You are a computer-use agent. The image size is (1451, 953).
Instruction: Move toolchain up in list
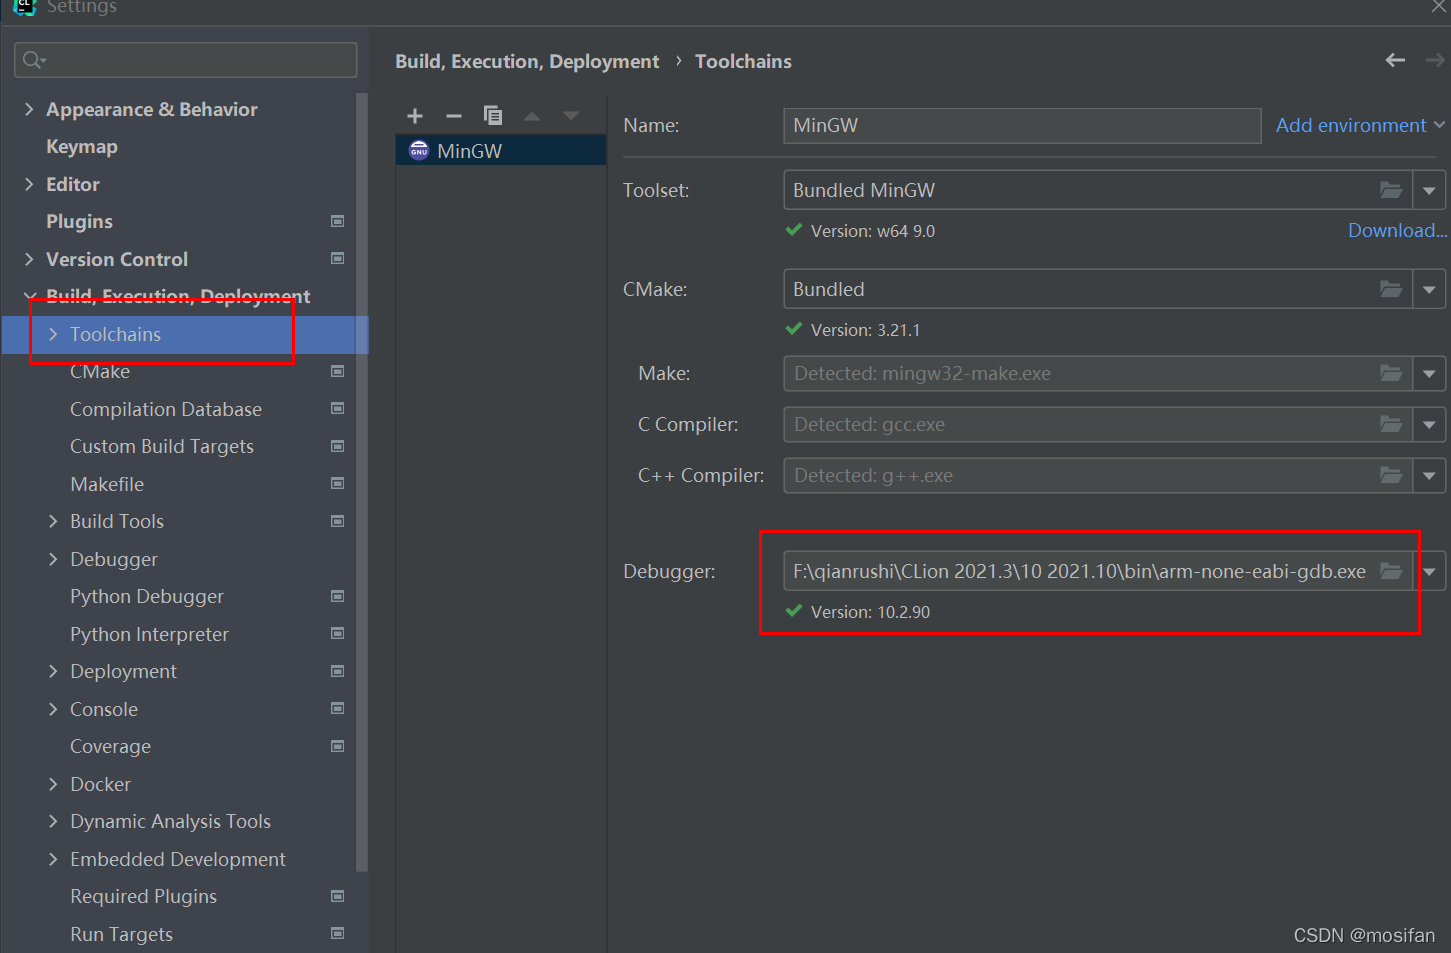532,116
